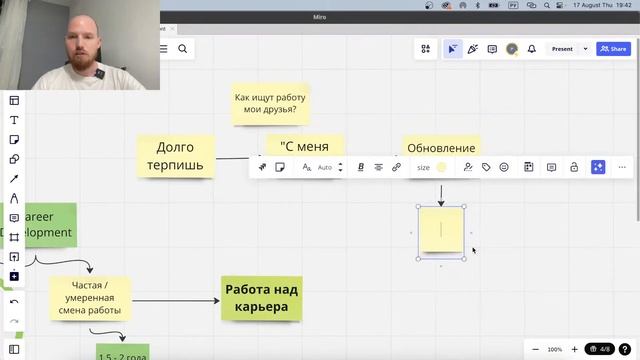Open more apps plus button
The image size is (640, 360).
pyautogui.click(x=14, y=276)
